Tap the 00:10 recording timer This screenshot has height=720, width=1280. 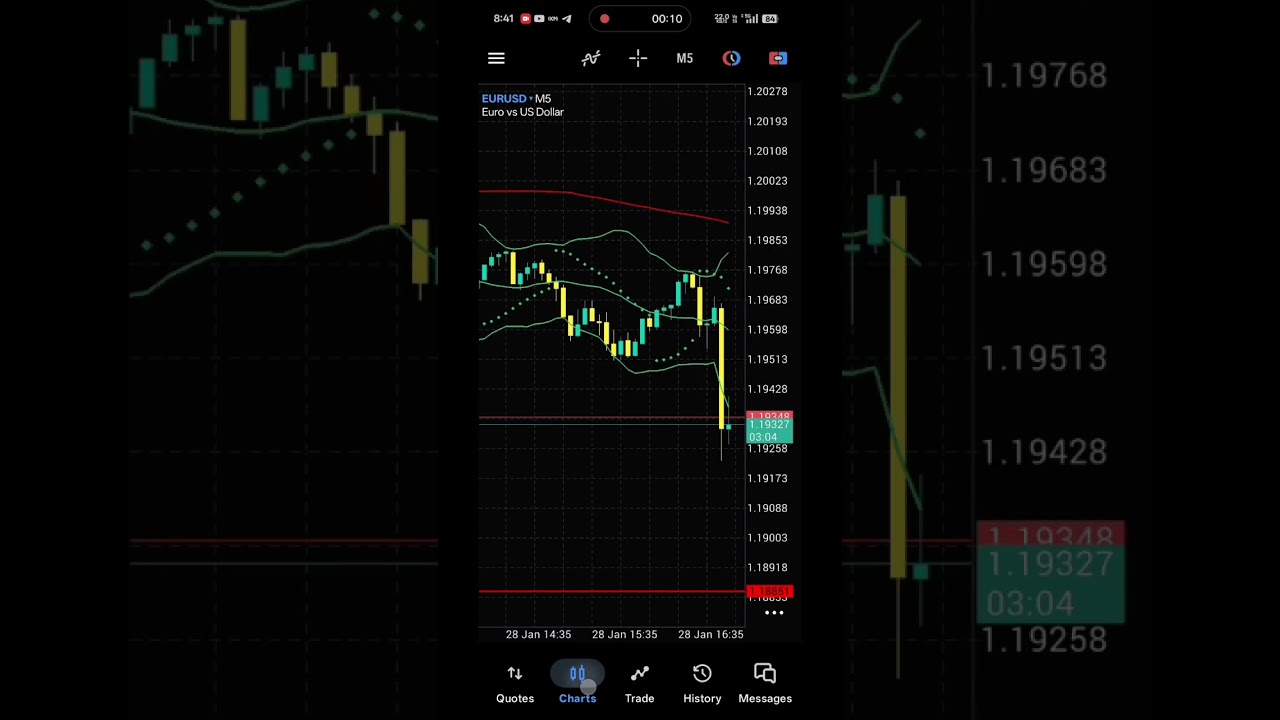[667, 18]
